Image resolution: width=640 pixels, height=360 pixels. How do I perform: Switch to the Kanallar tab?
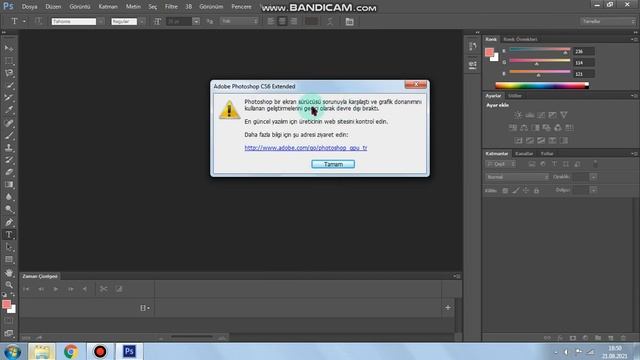click(524, 154)
